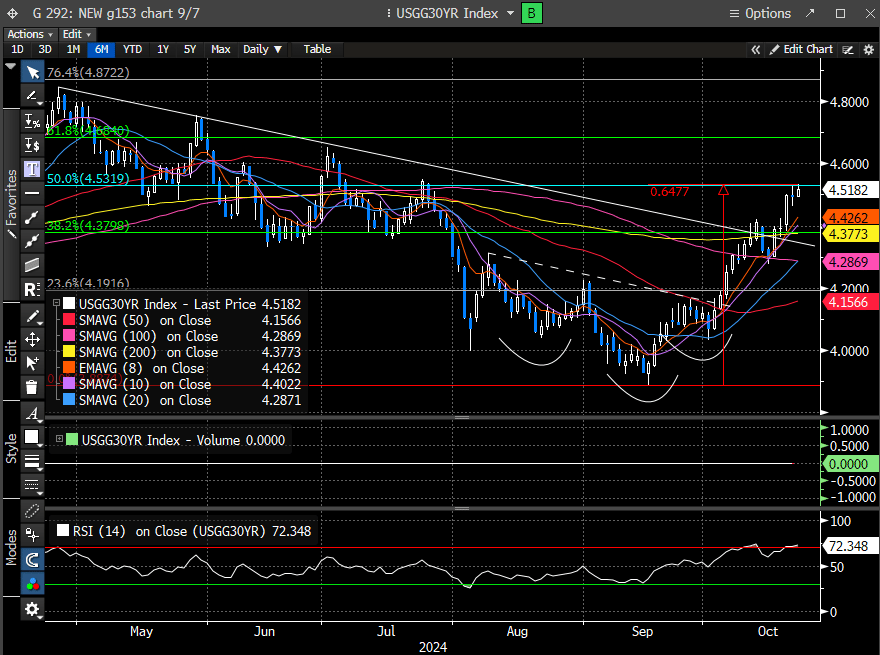Select the move drawing tool
This screenshot has width=880, height=655.
tap(32, 339)
